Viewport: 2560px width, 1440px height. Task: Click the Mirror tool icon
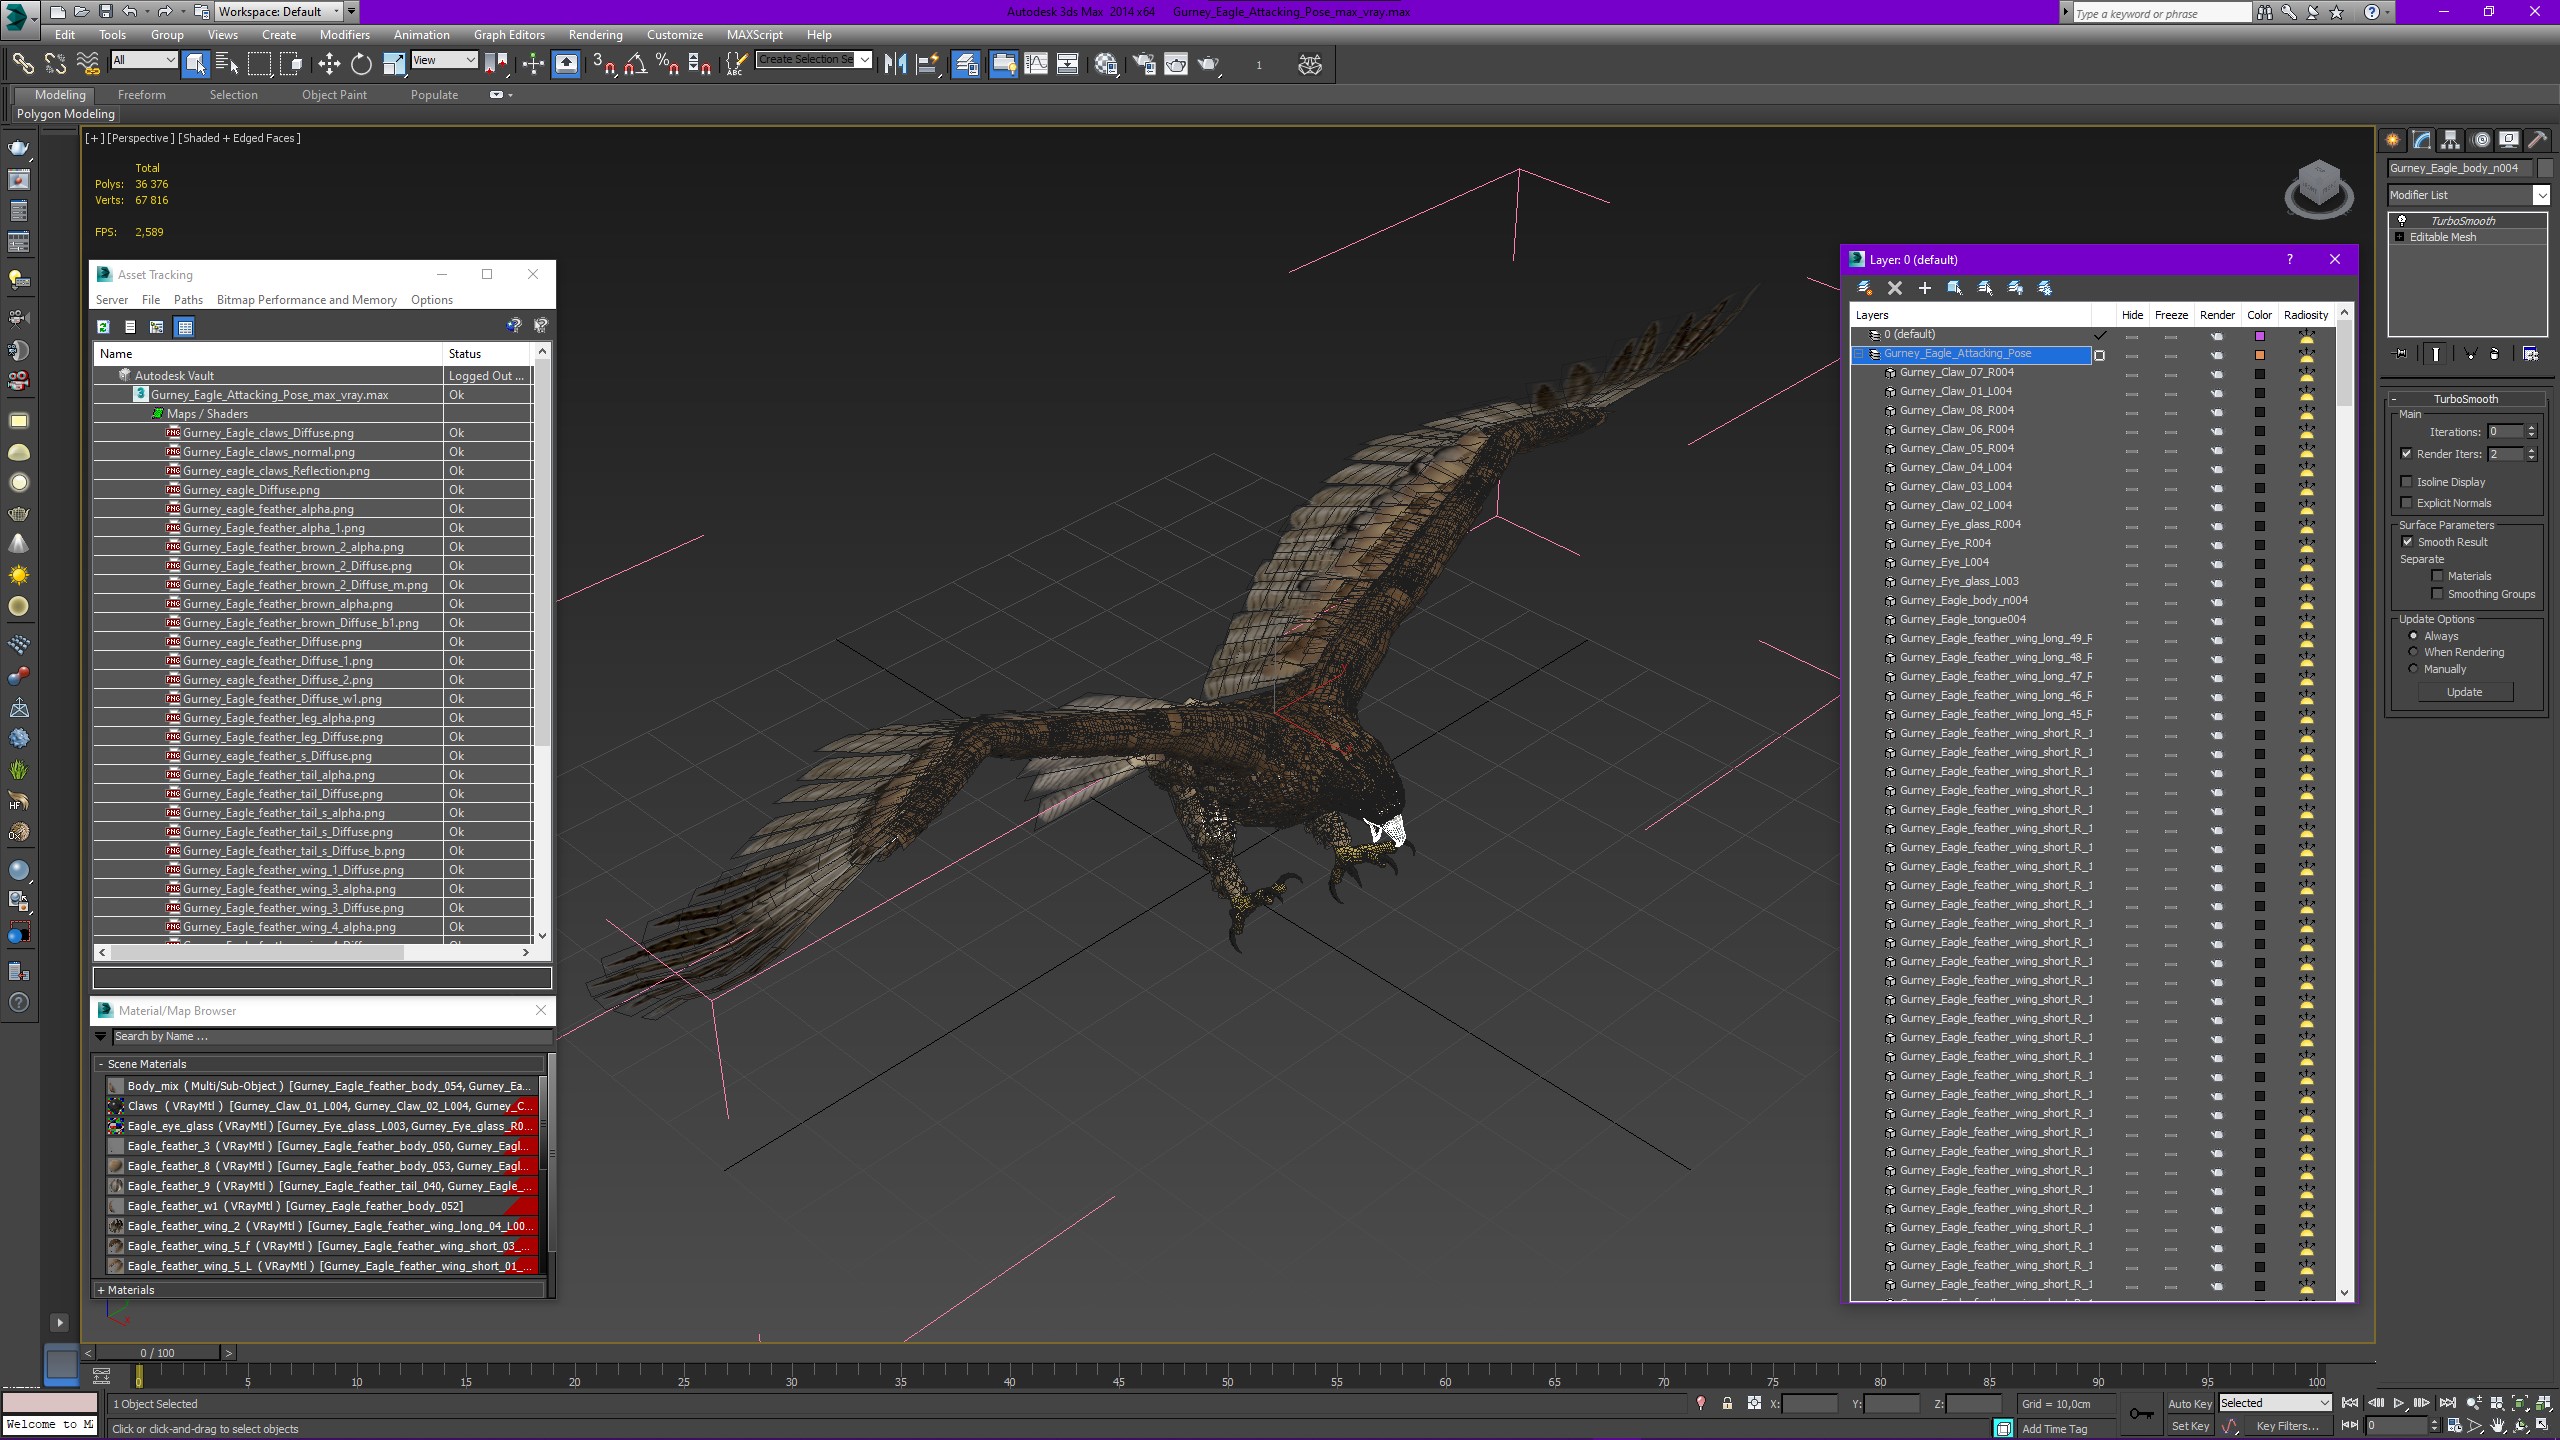pyautogui.click(x=895, y=65)
